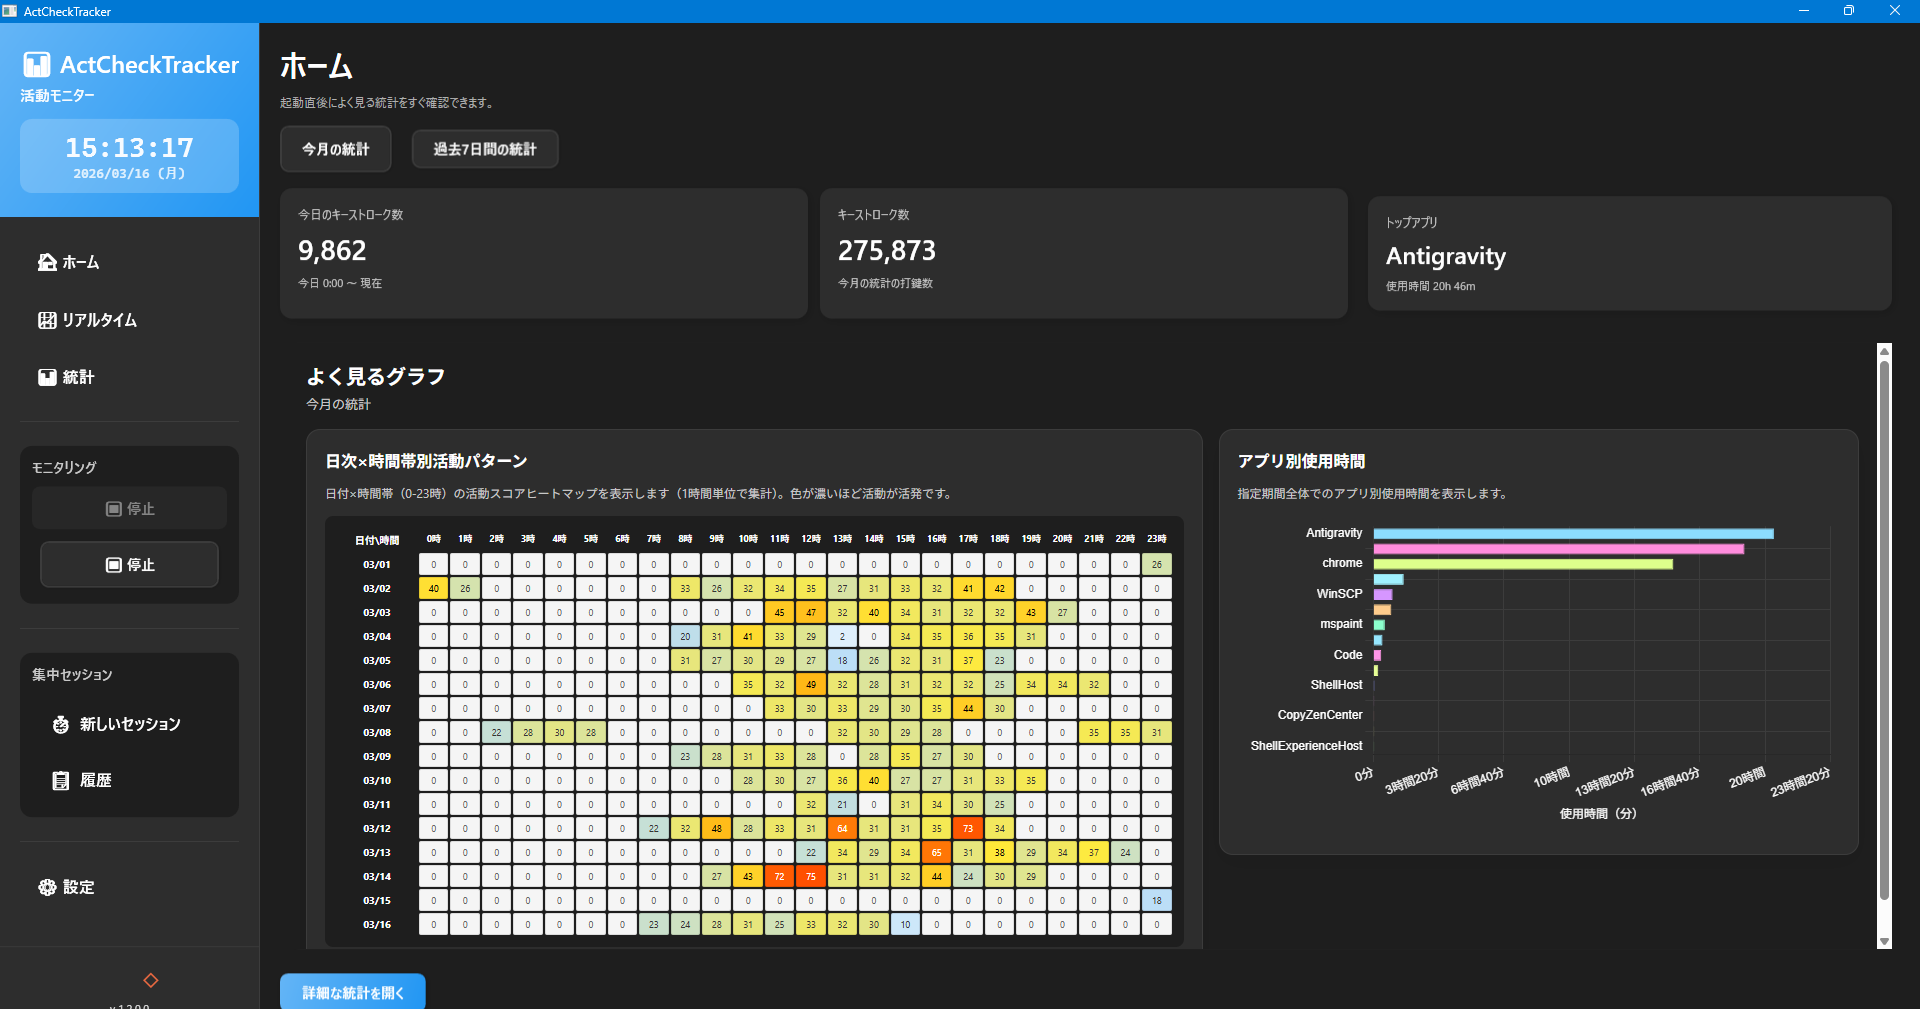Open リアルタイム page from sidebar
Screen dimensions: 1920x1009
coord(99,320)
